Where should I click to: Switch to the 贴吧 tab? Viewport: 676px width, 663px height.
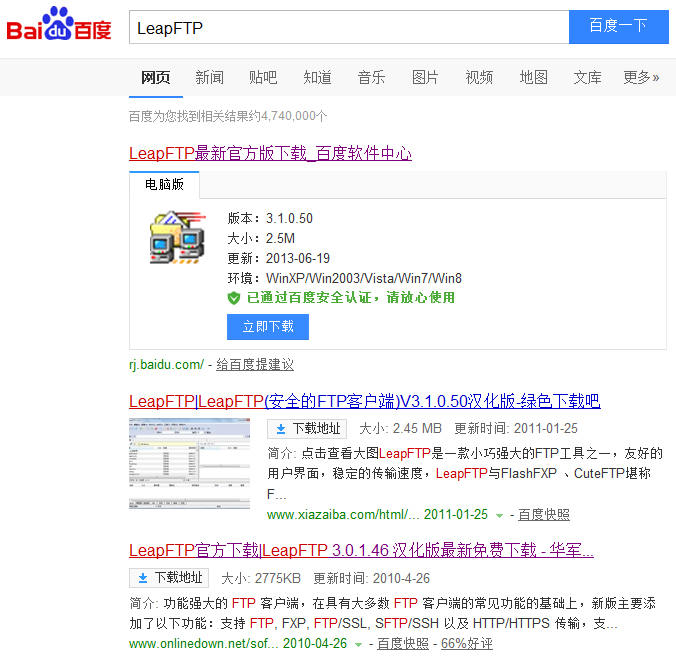[263, 78]
